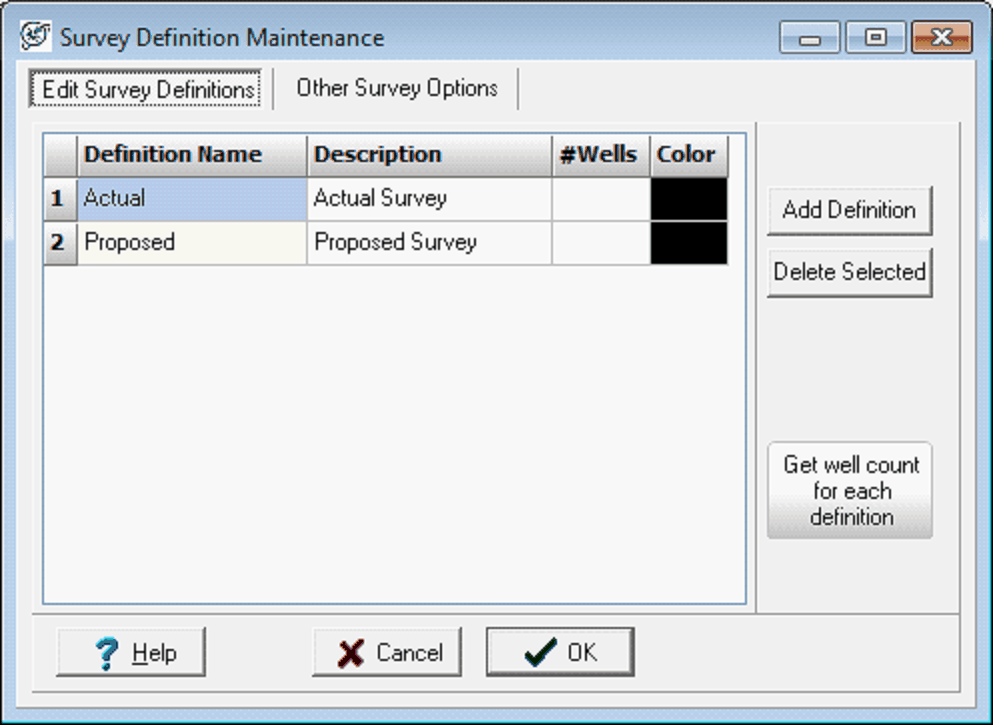This screenshot has height=726, width=994.
Task: Select the Actual definition name cell
Action: [x=192, y=199]
